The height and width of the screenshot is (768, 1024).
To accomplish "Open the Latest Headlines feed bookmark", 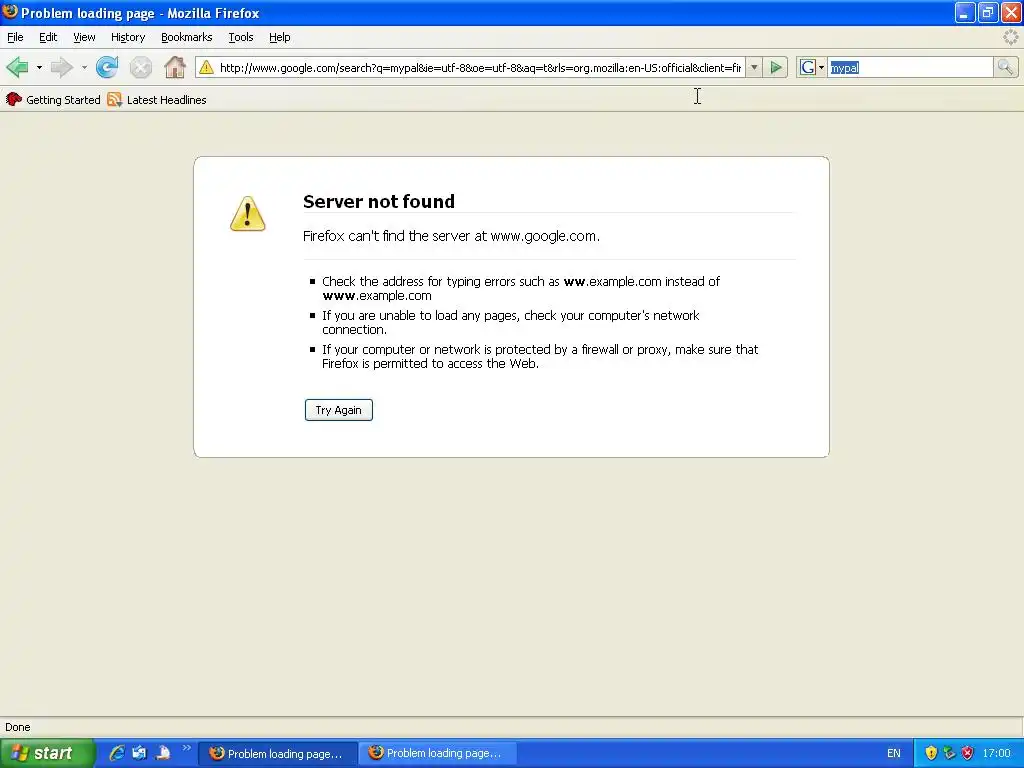I will [x=157, y=99].
